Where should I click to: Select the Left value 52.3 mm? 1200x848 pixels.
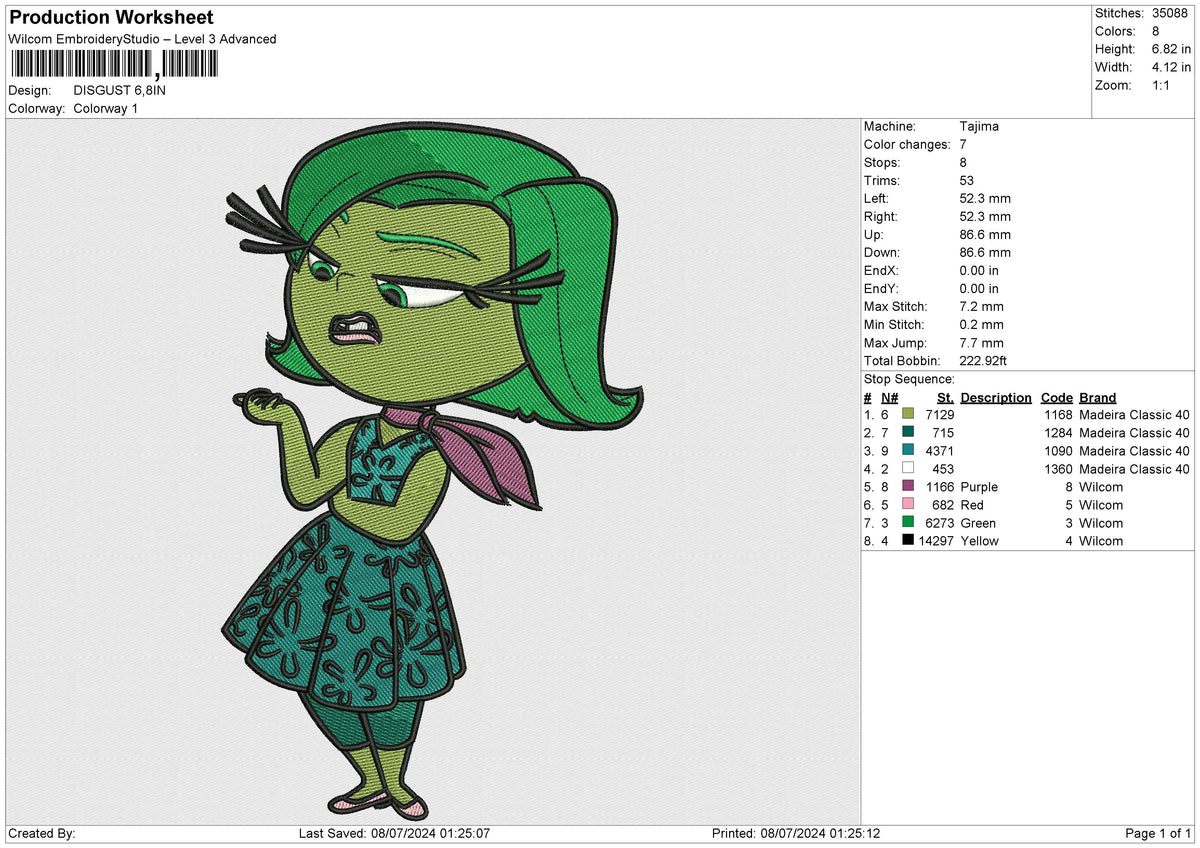[x=985, y=198]
